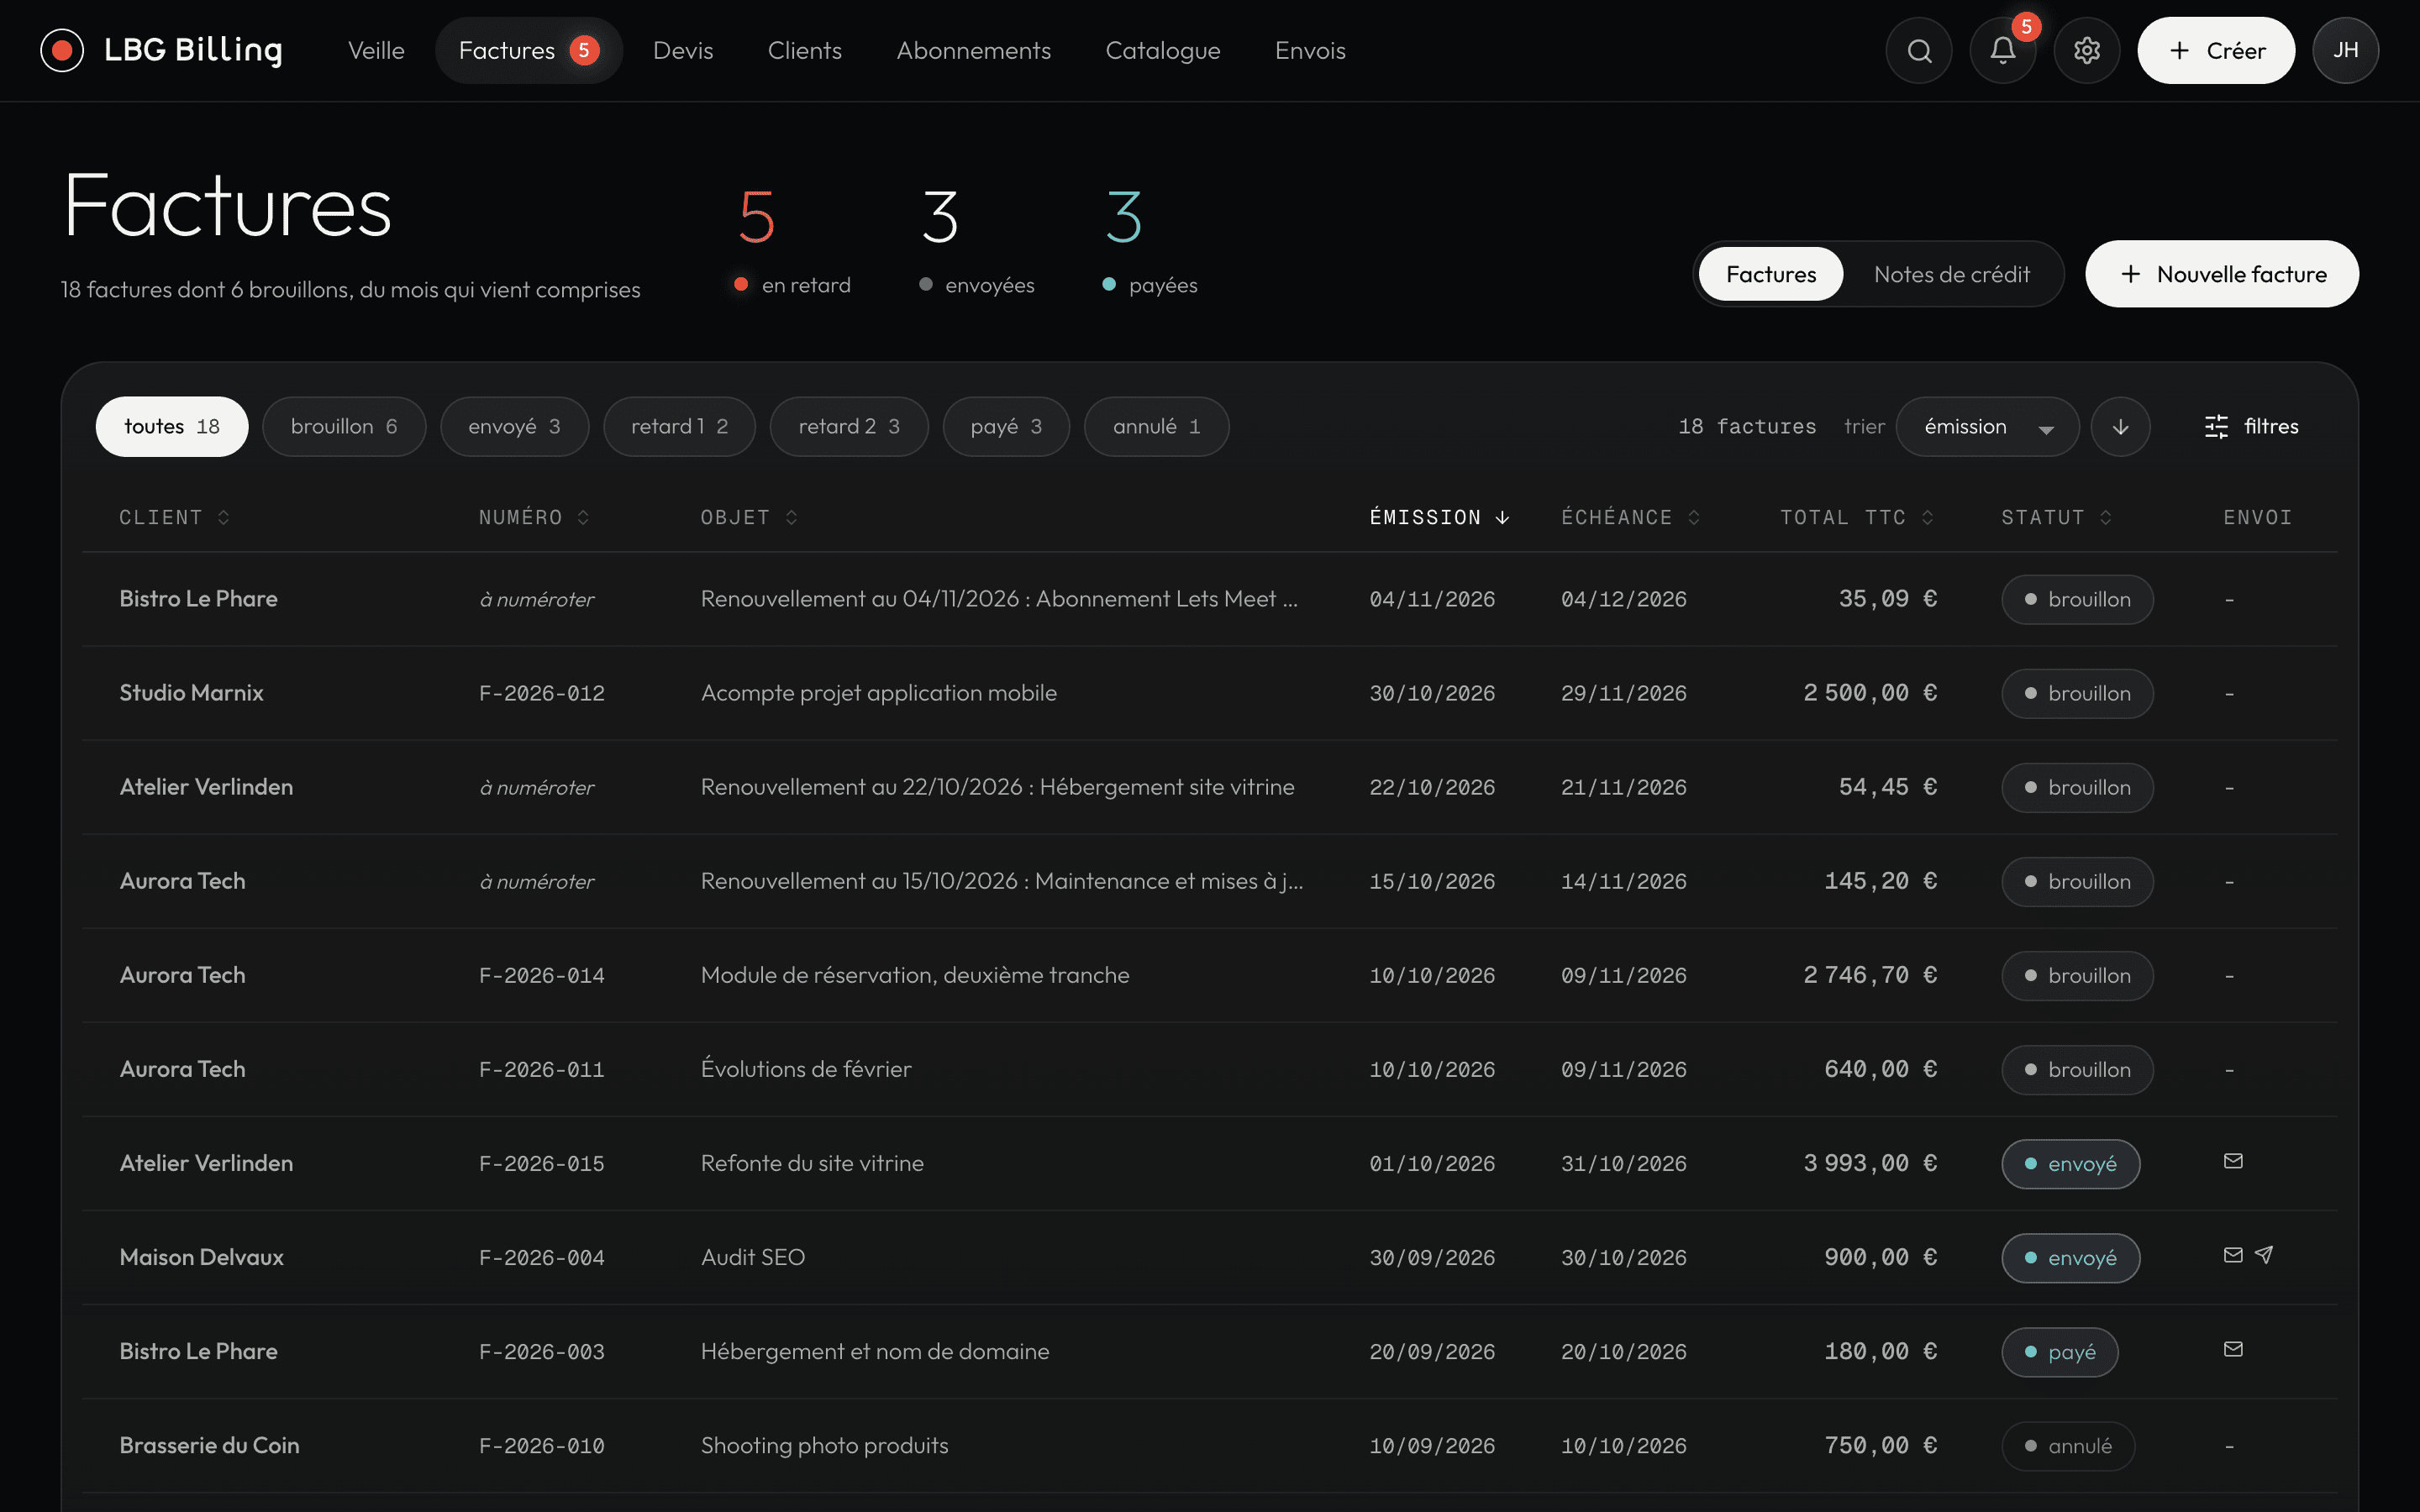Open Envois nav item
2420x1512 pixels.
pyautogui.click(x=1310, y=50)
